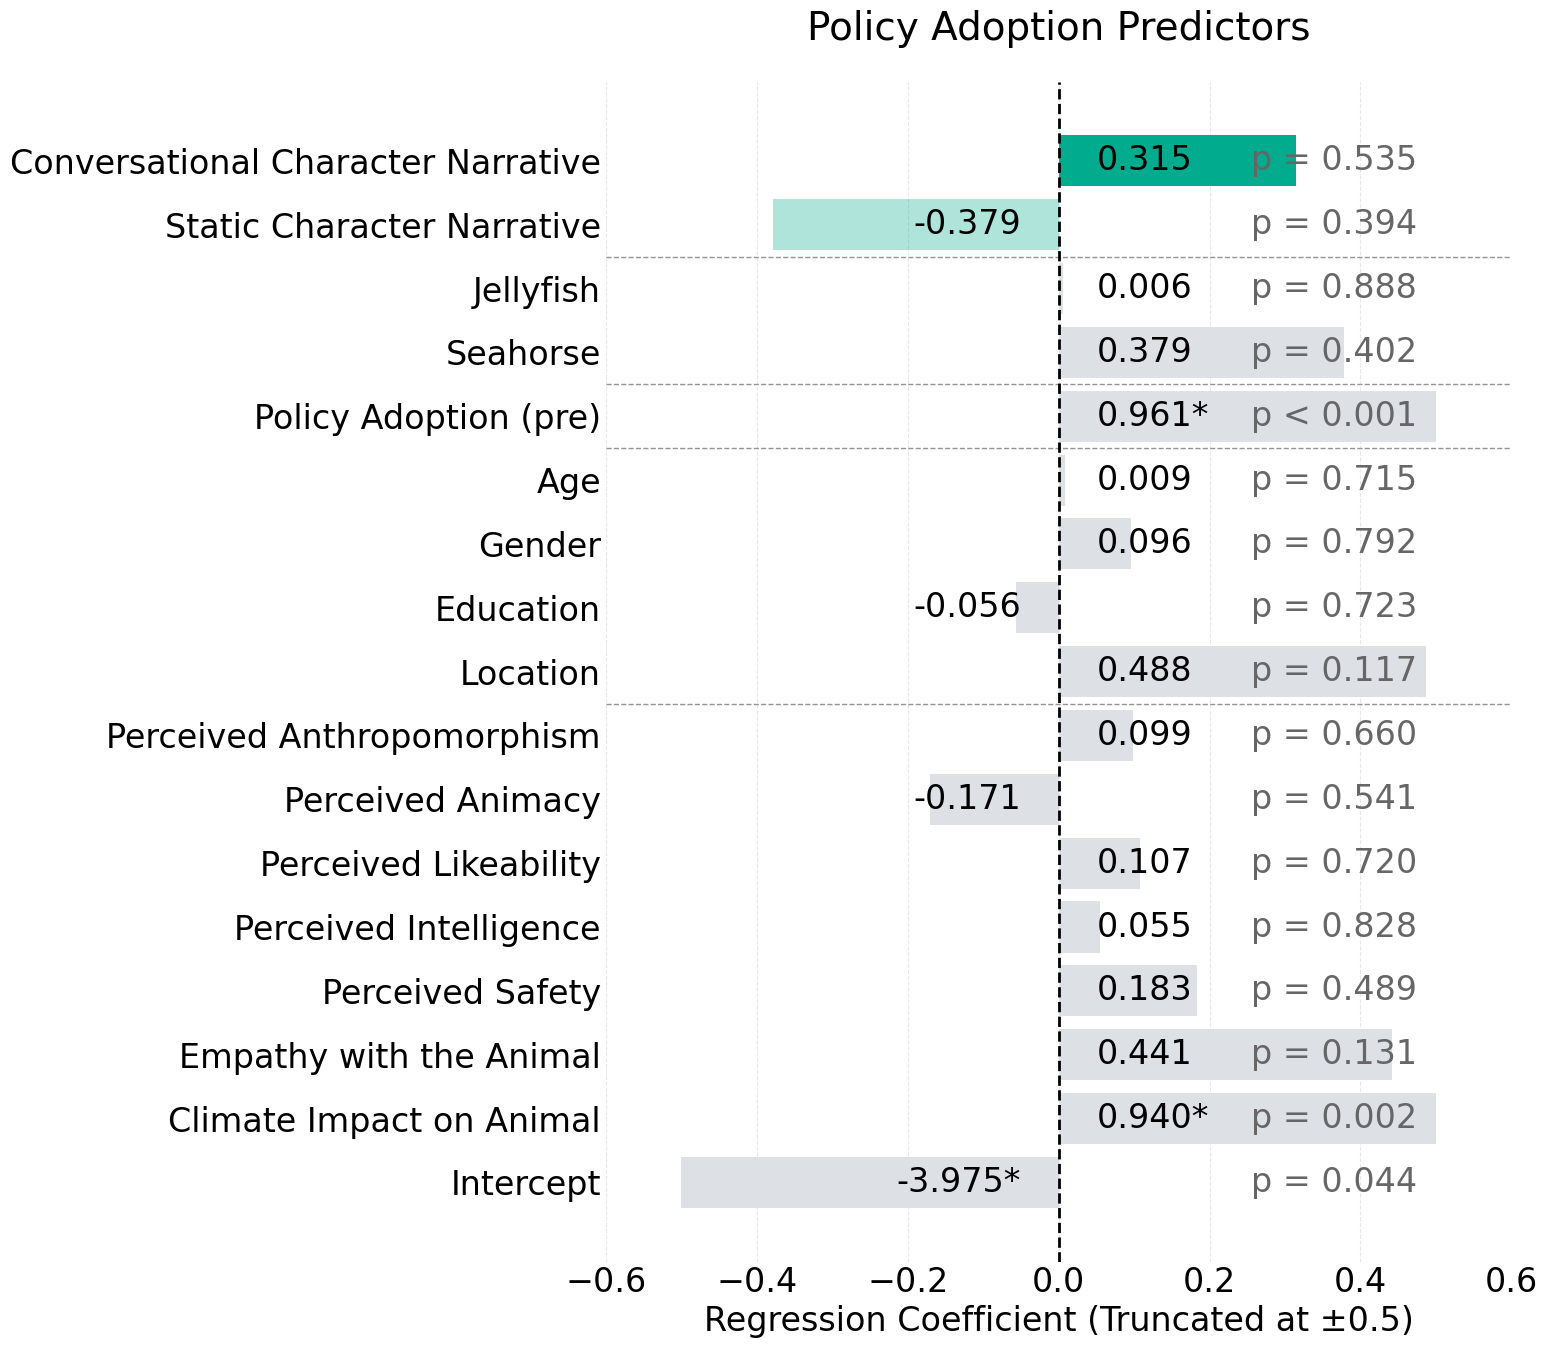This screenshot has height=1348, width=1548.
Task: Click the gray Seahorse coefficient bar
Action: [1220, 352]
